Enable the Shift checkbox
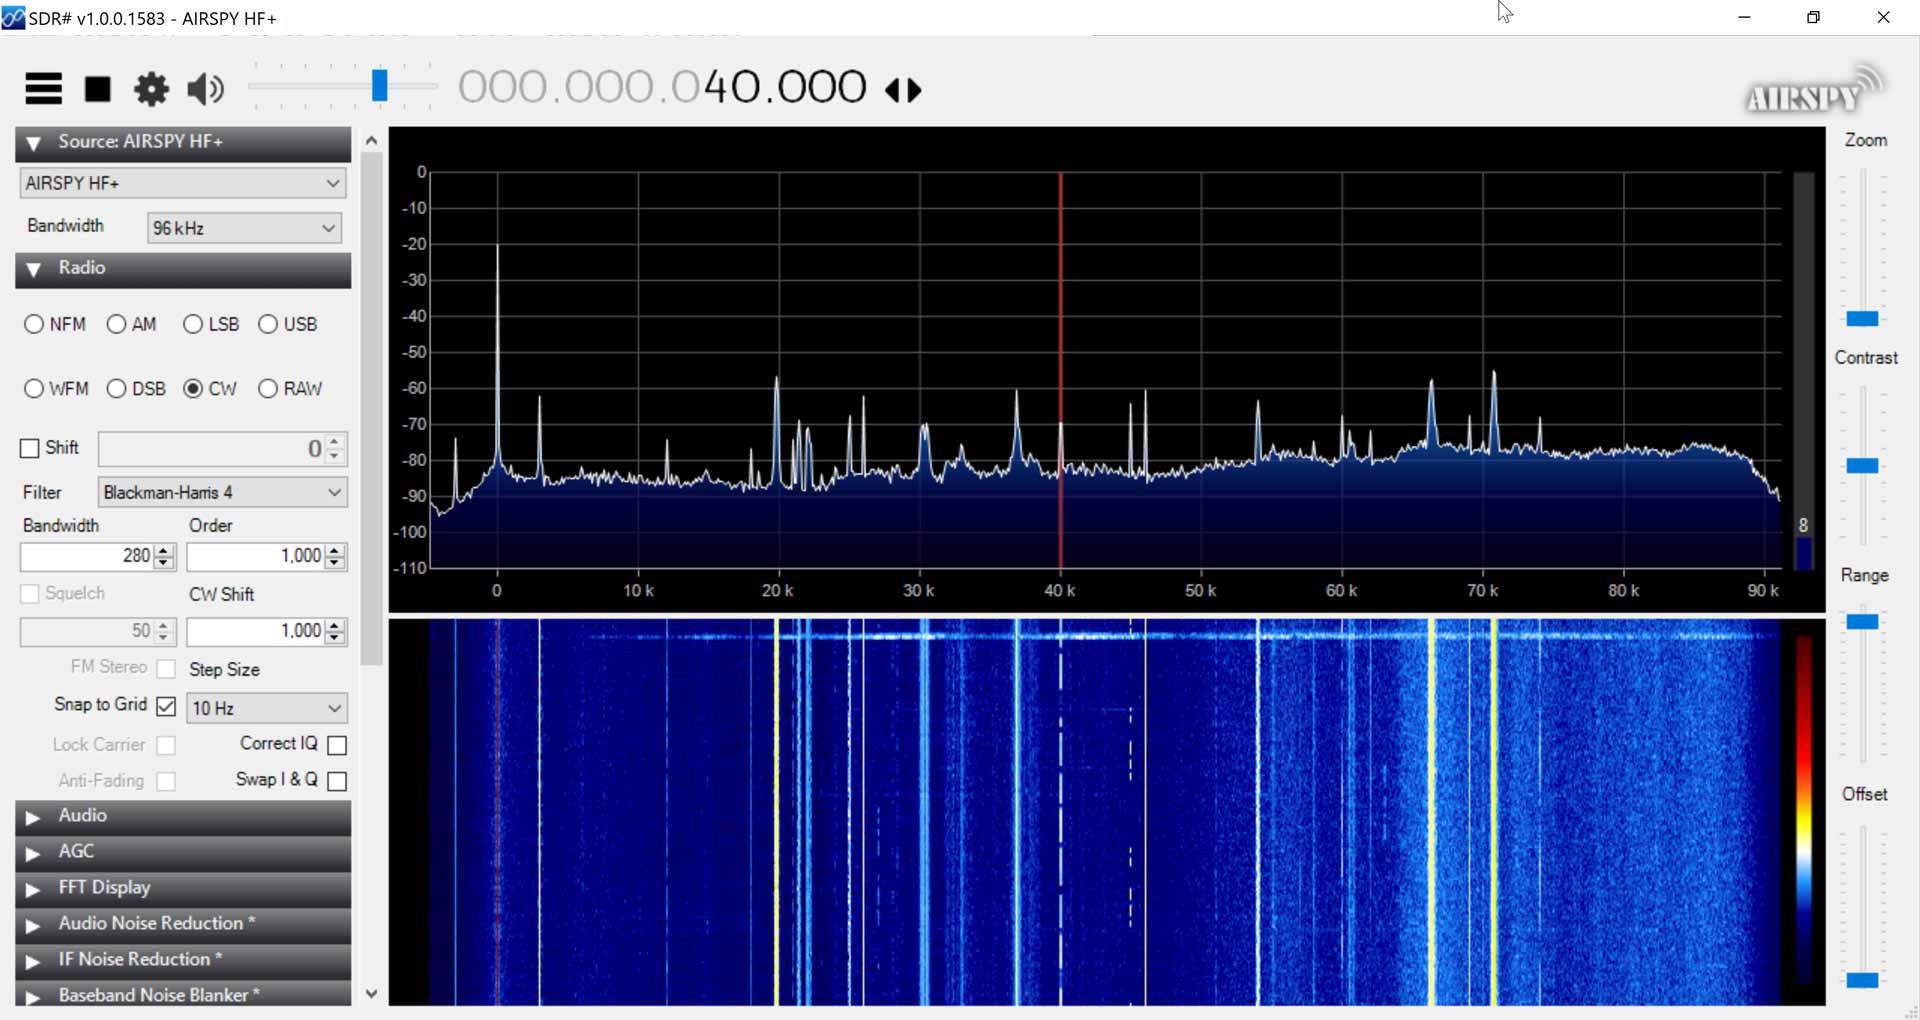The height and width of the screenshot is (1020, 1920). pyautogui.click(x=29, y=448)
